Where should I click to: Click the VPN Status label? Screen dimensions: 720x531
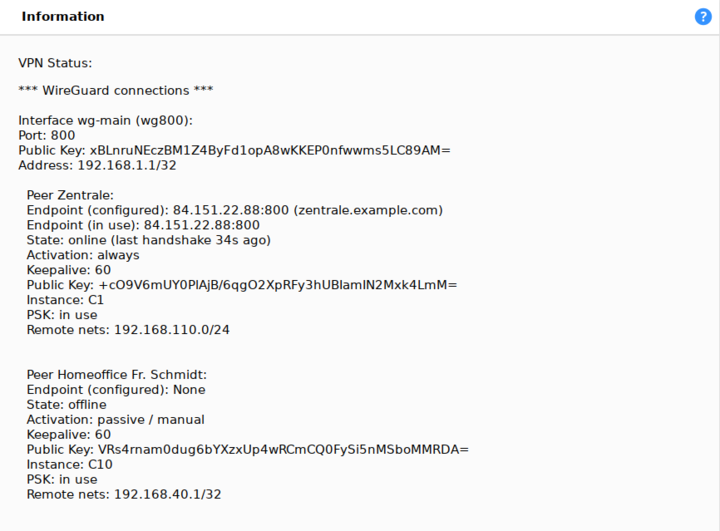[x=55, y=63]
